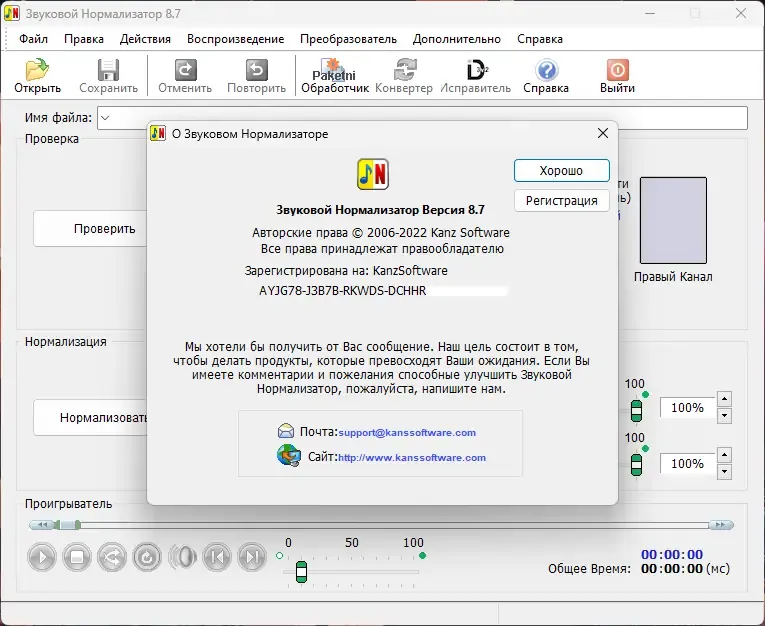
Task: Open the Конвертер tool icon
Action: click(x=404, y=70)
